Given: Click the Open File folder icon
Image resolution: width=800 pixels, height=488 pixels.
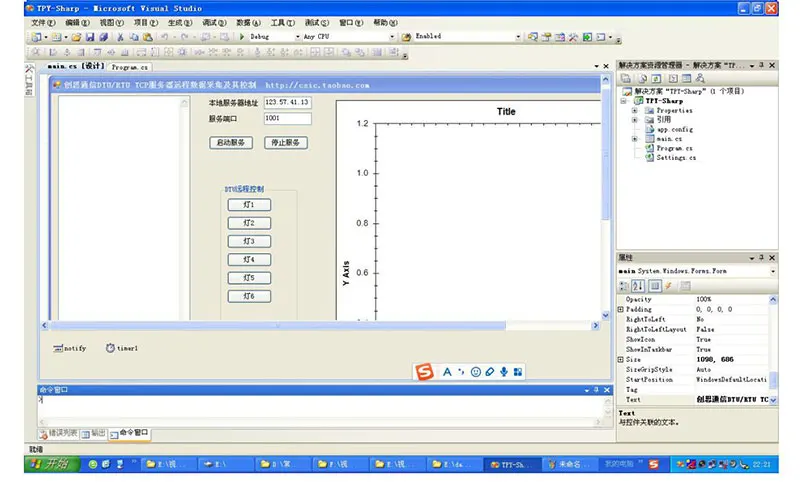Looking at the screenshot, I should click(x=76, y=37).
